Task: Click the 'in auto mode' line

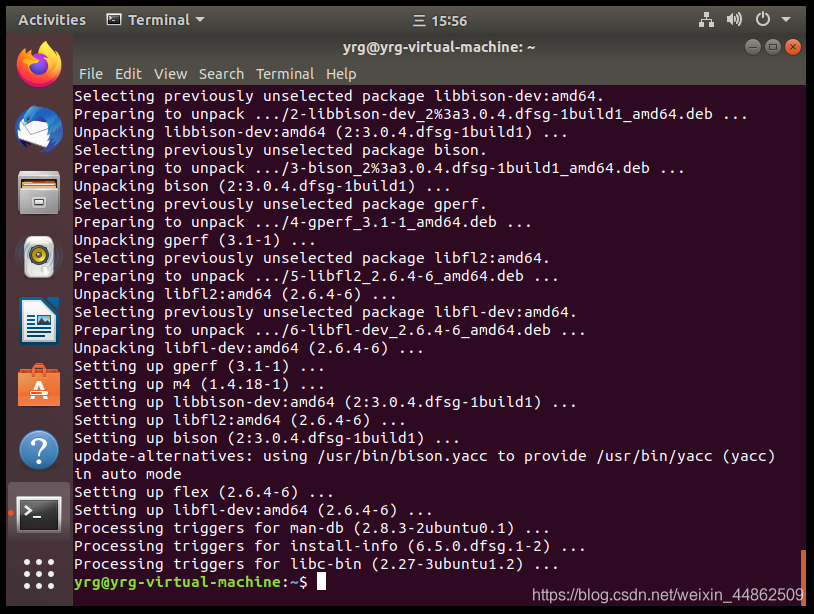Action: pyautogui.click(x=128, y=474)
